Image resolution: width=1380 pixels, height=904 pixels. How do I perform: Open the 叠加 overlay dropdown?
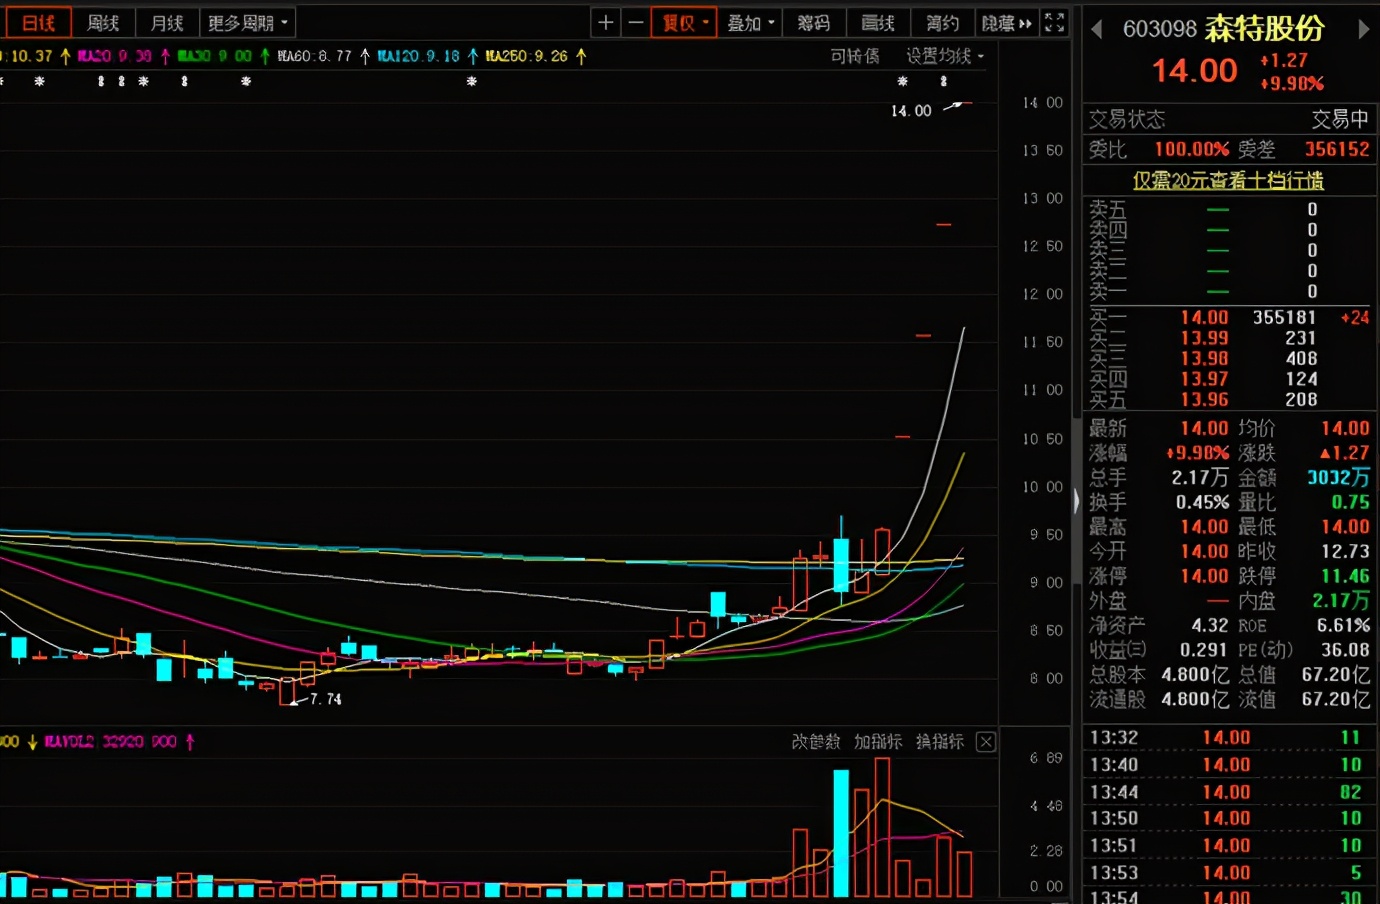click(750, 22)
